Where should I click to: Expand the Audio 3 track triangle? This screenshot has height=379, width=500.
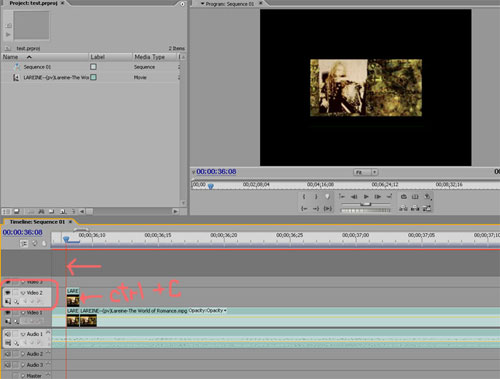pos(23,365)
